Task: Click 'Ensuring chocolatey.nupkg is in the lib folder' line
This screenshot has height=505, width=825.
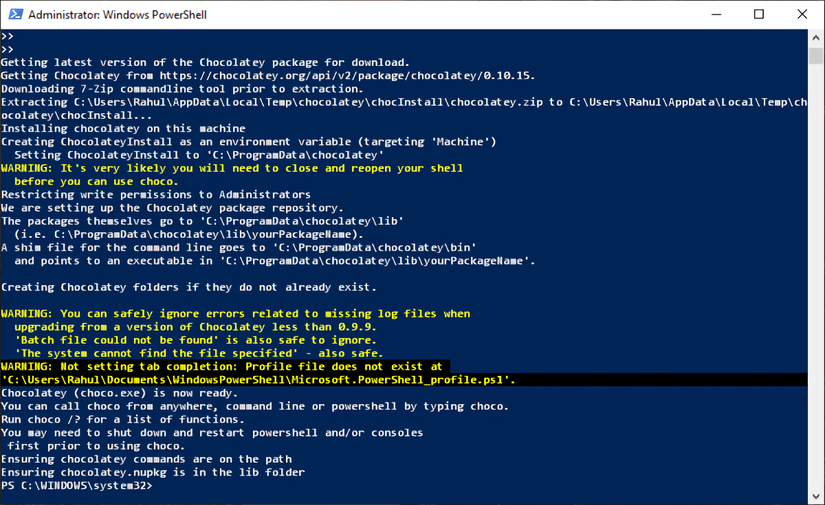Action: pyautogui.click(x=153, y=472)
